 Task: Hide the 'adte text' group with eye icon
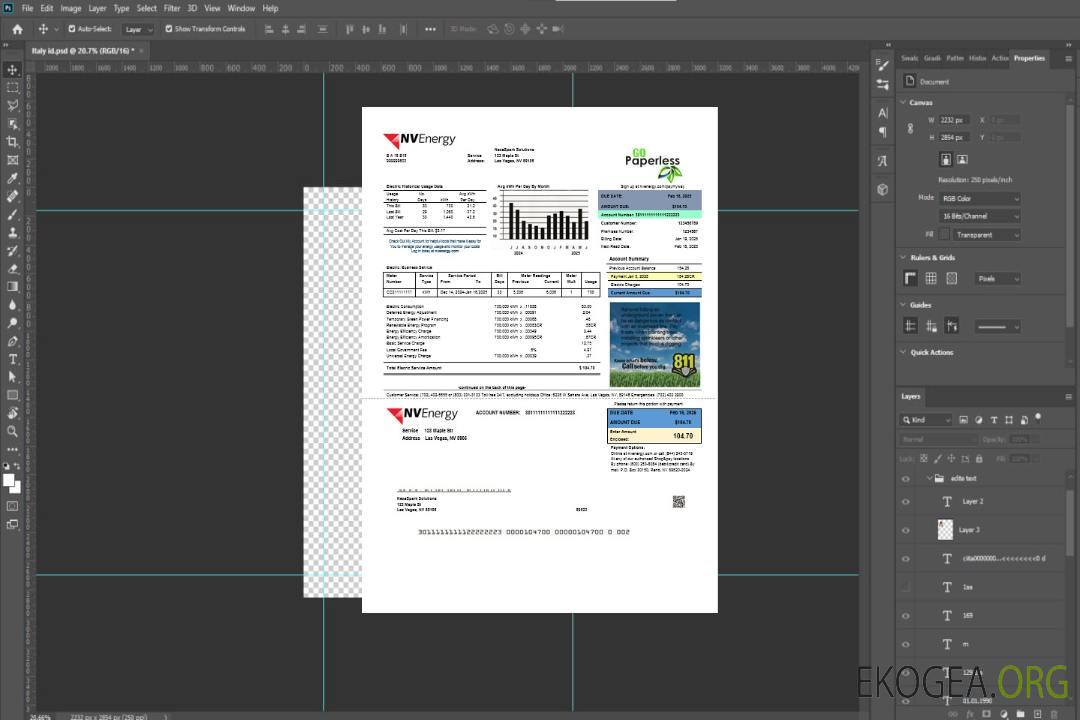906,479
